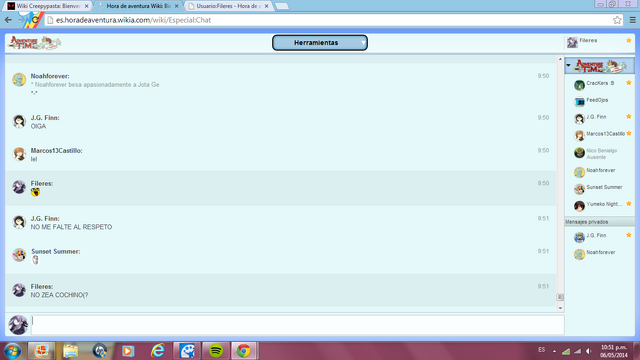Image resolution: width=640 pixels, height=360 pixels.
Task: Close the Usuario:Fileres tab
Action: point(266,6)
